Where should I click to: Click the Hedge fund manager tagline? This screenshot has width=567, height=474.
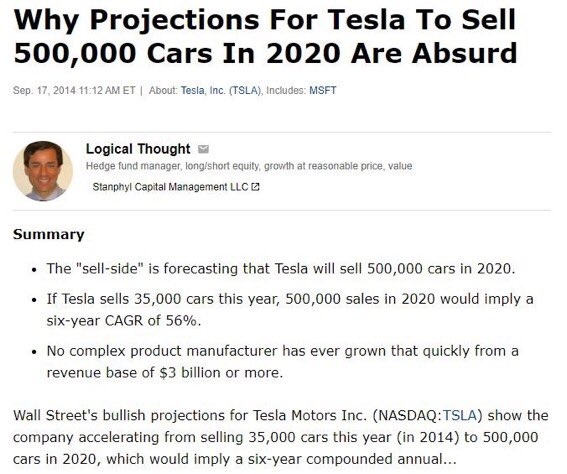pyautogui.click(x=249, y=166)
